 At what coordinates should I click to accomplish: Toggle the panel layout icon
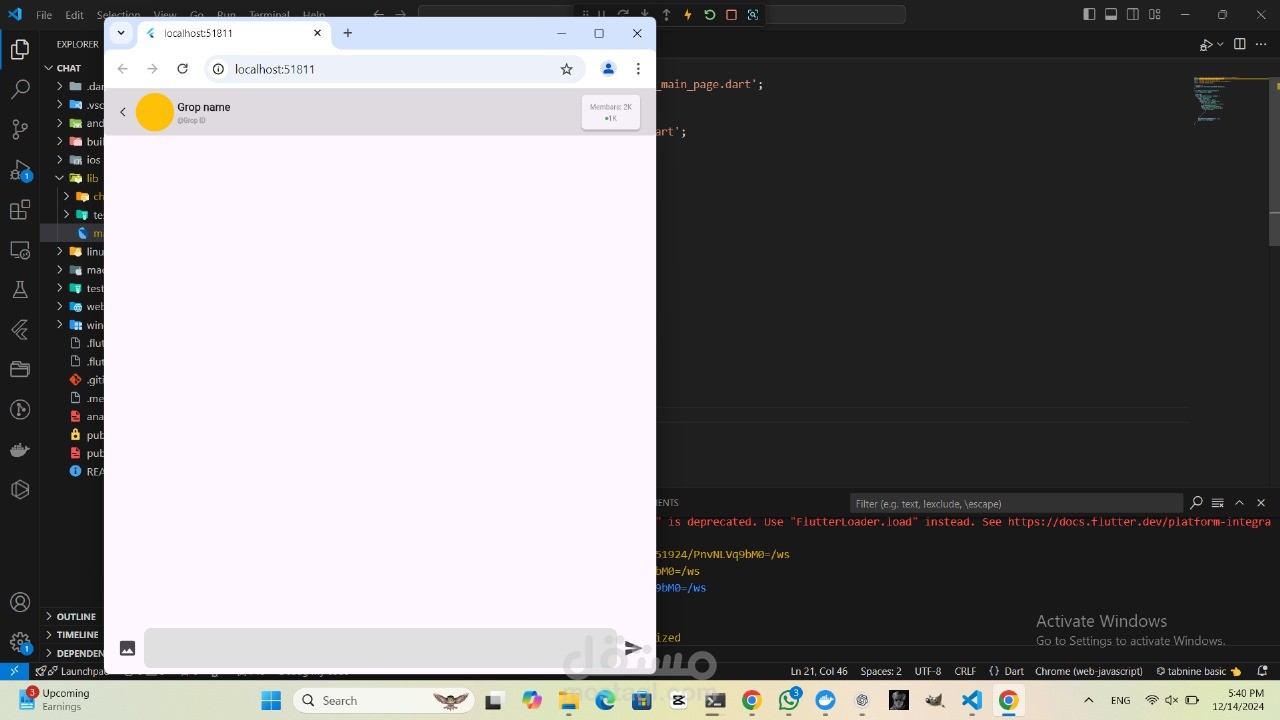[x=1111, y=14]
